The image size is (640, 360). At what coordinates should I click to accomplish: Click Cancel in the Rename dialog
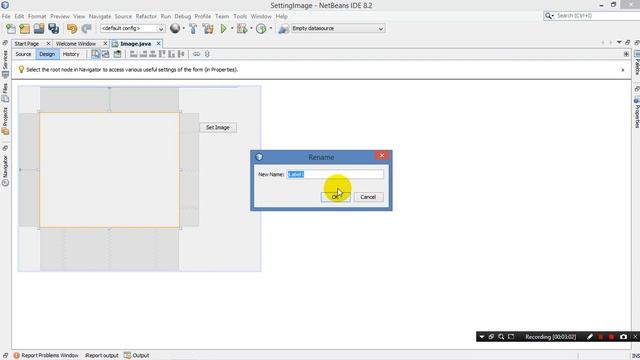(x=368, y=197)
